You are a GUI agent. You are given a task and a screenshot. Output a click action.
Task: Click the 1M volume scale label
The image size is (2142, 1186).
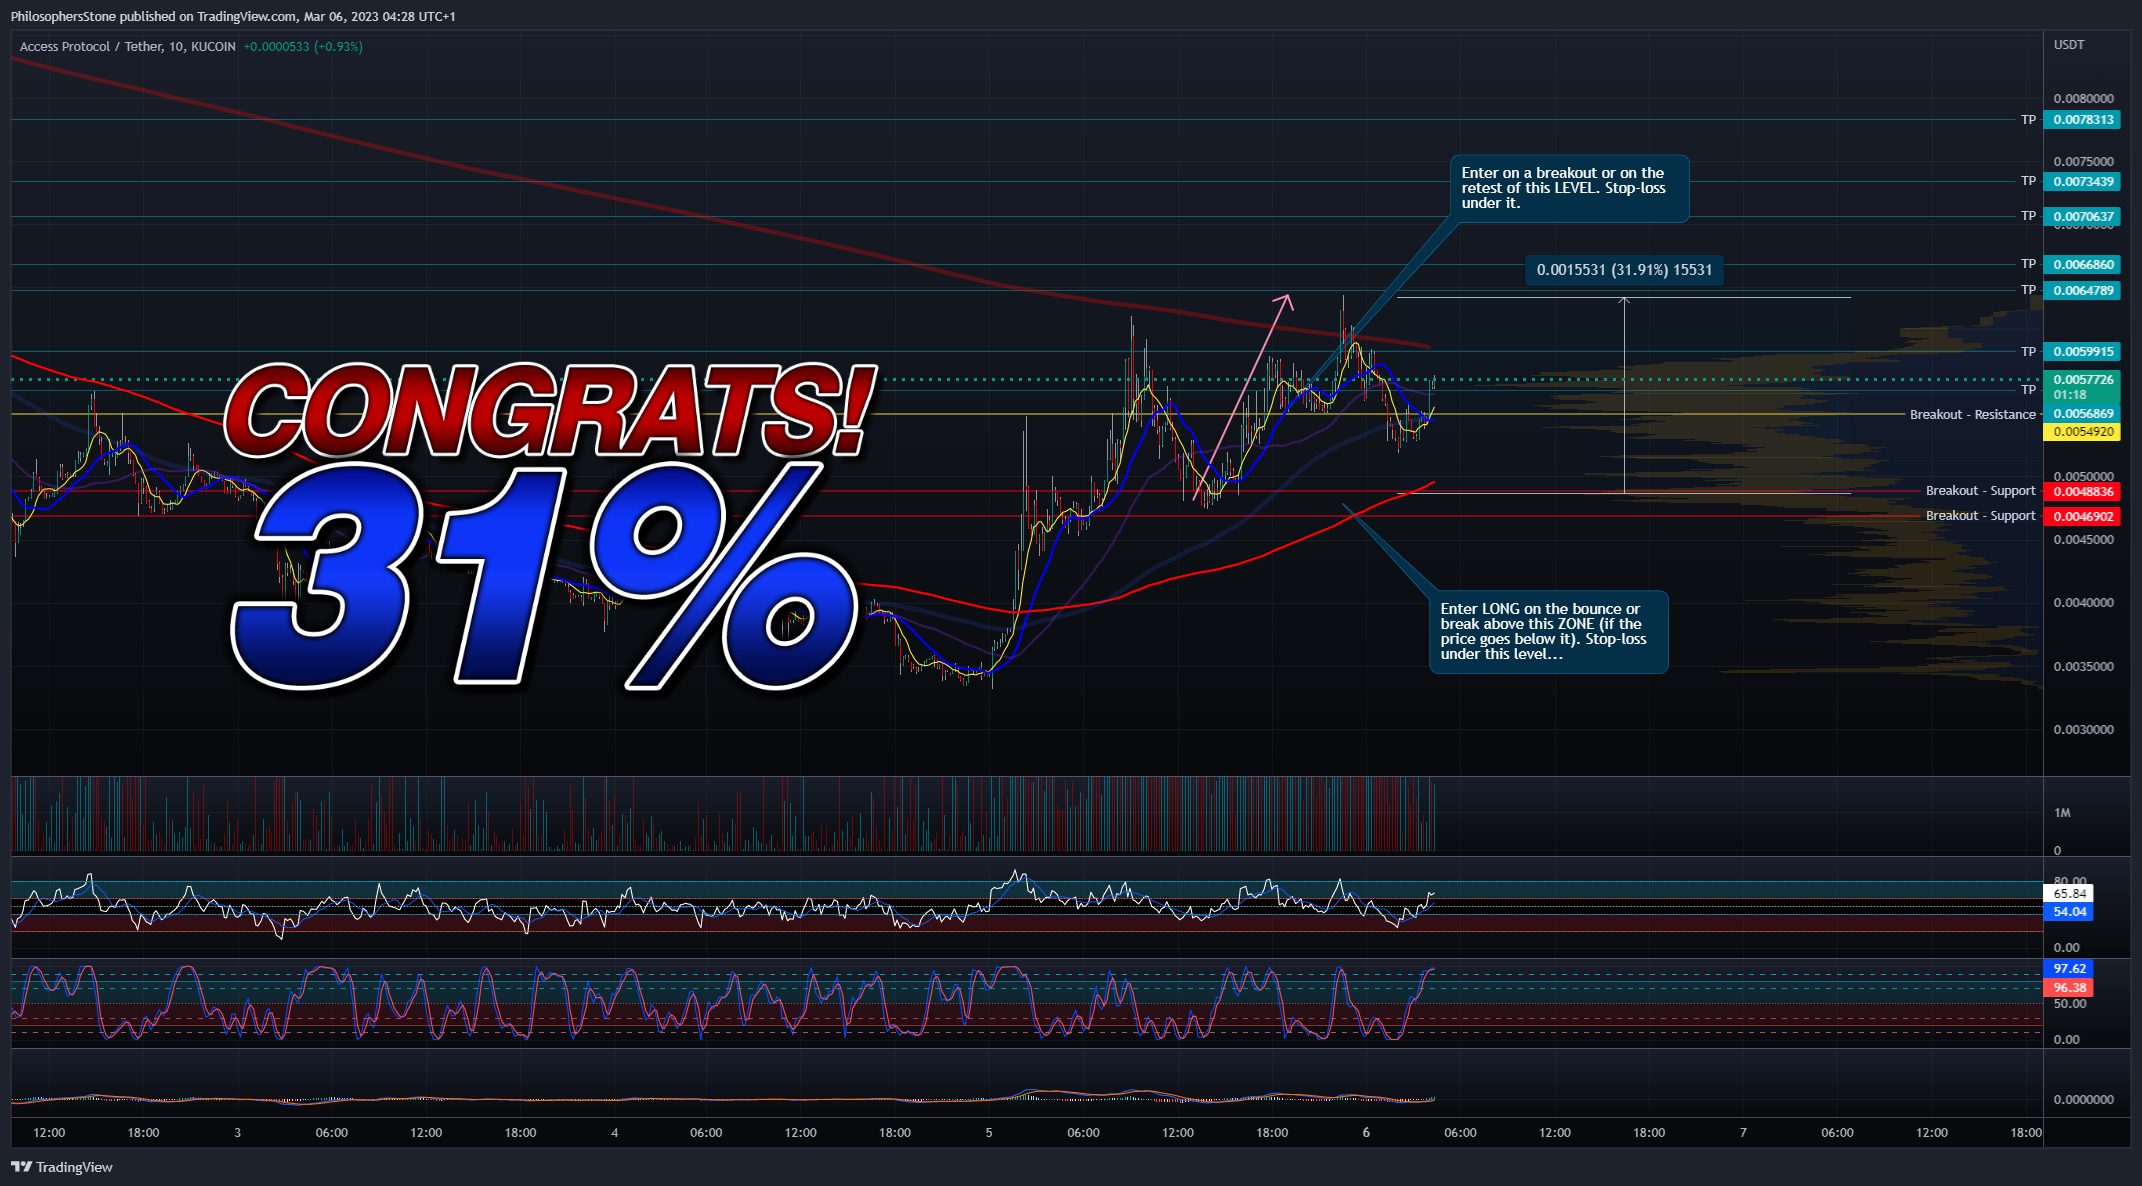(2062, 813)
